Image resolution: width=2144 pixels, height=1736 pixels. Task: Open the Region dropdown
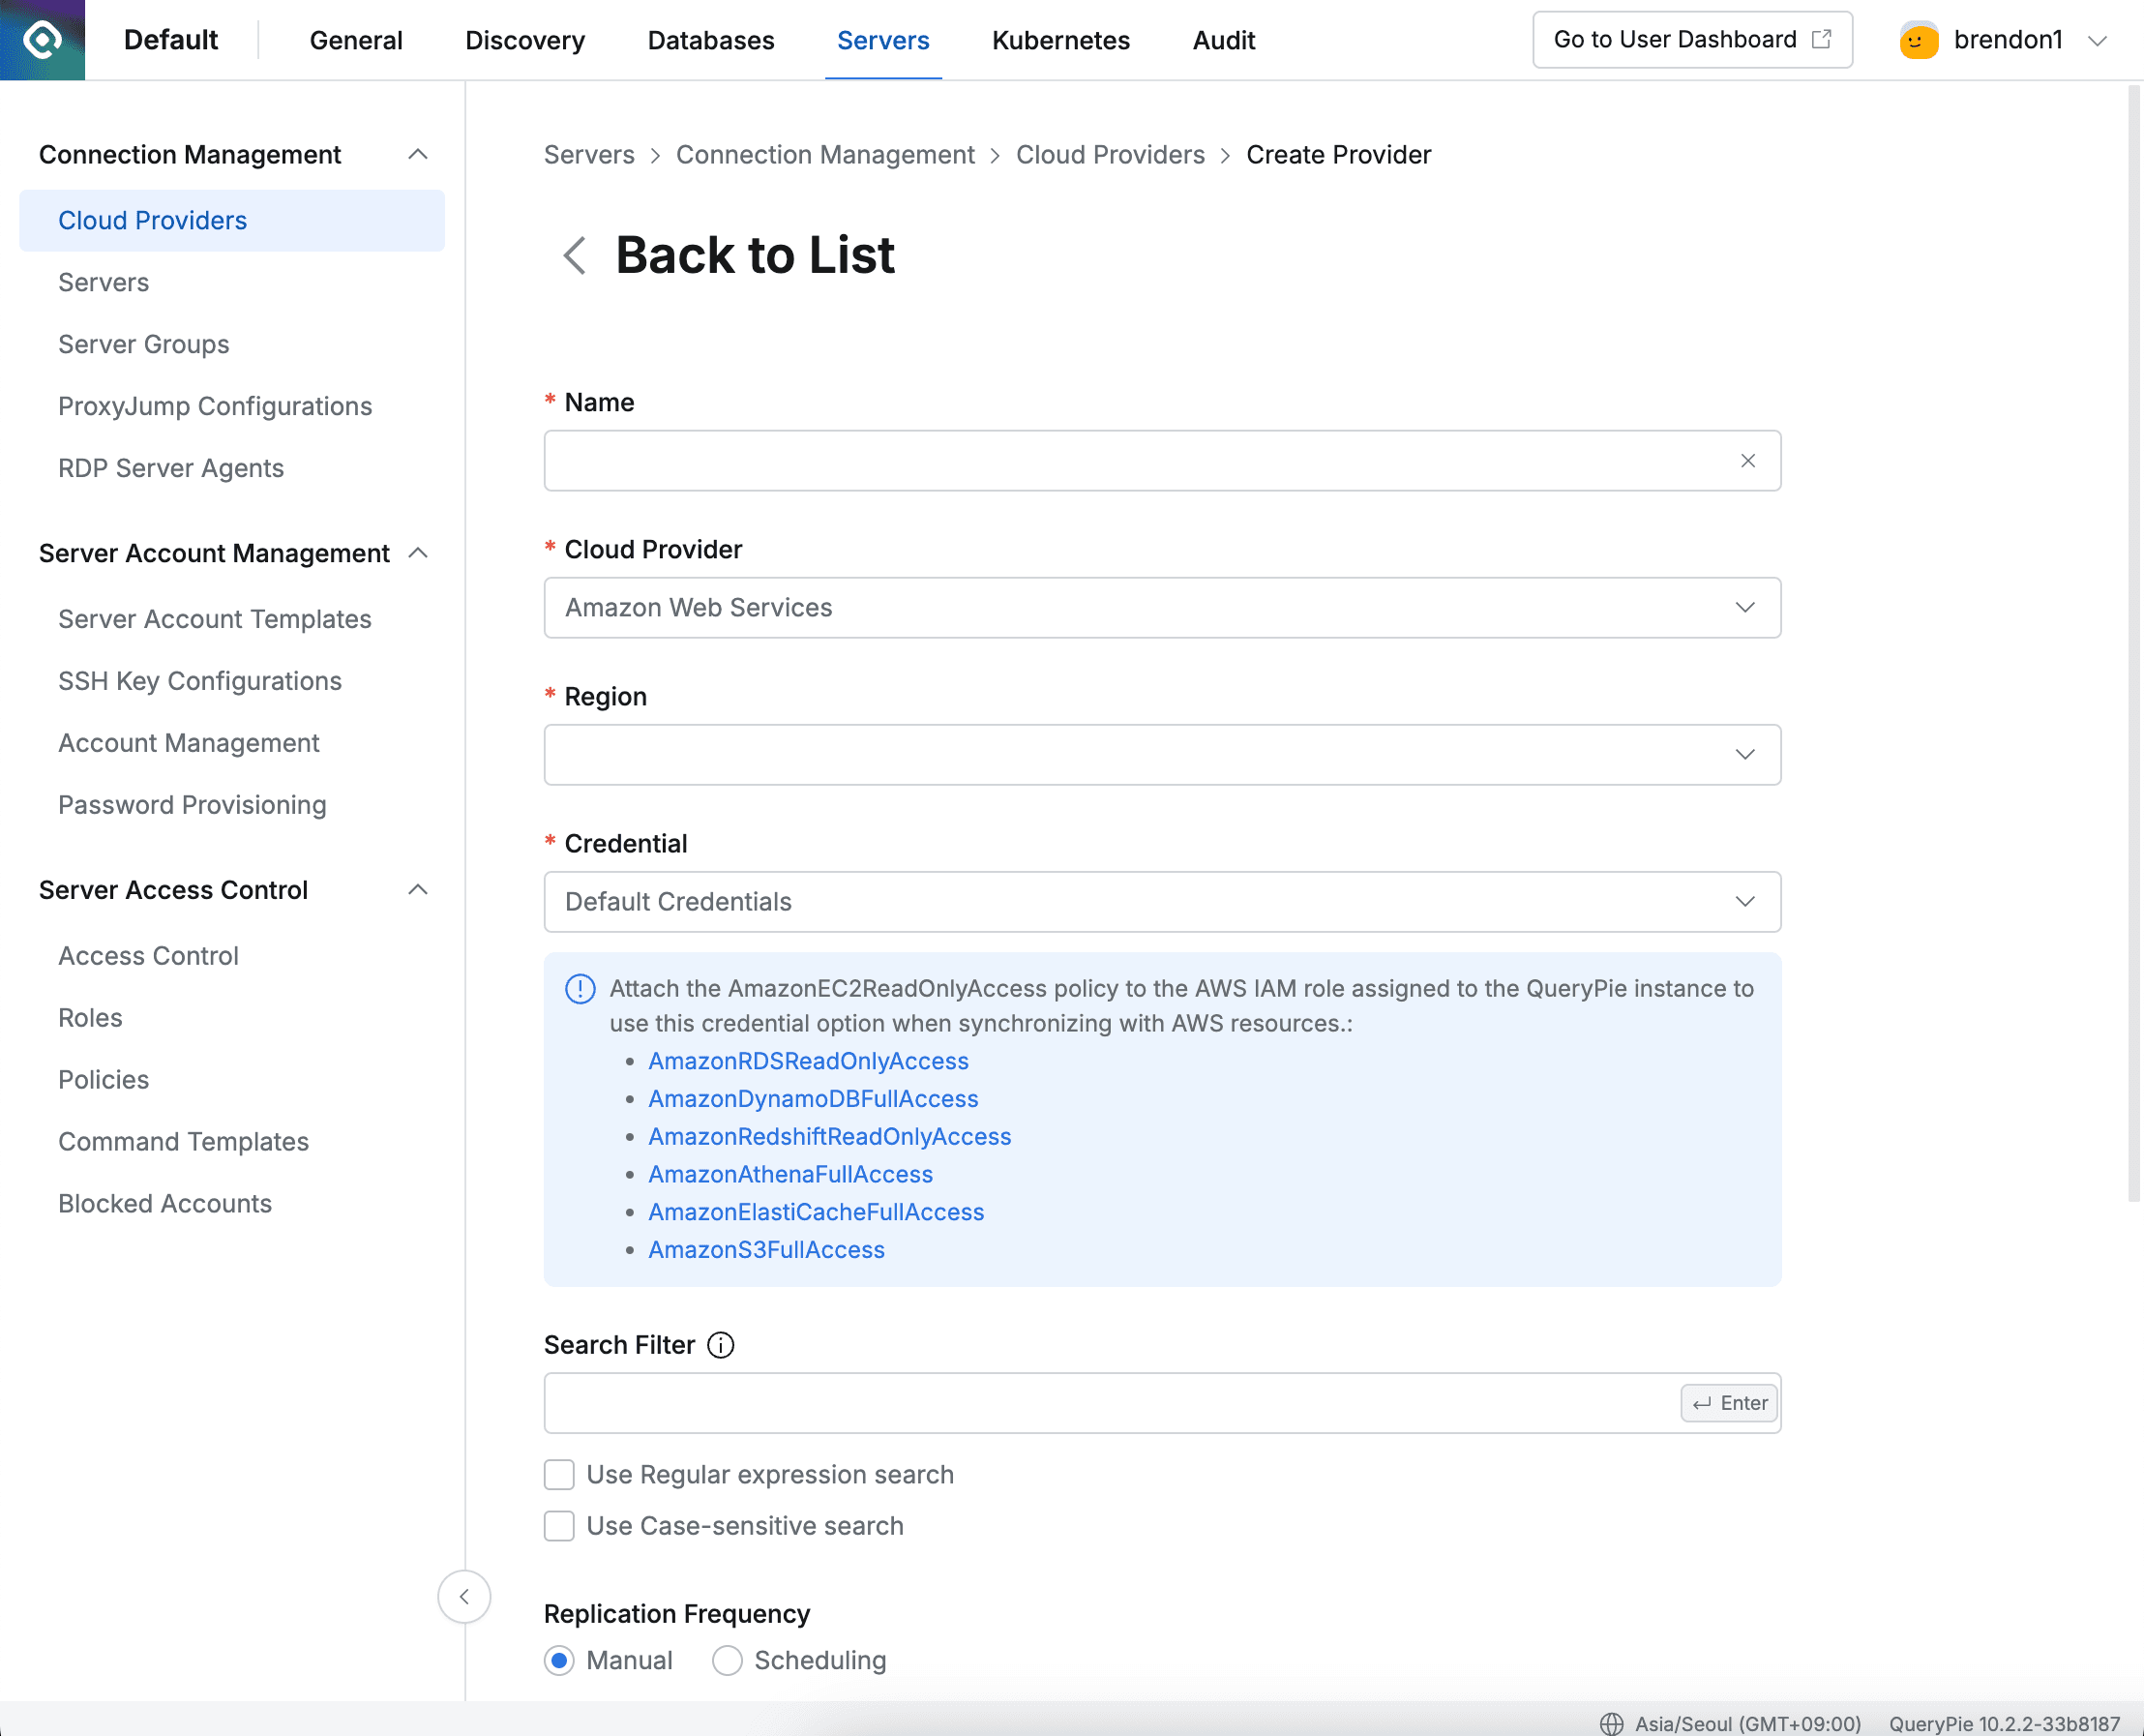point(1161,754)
